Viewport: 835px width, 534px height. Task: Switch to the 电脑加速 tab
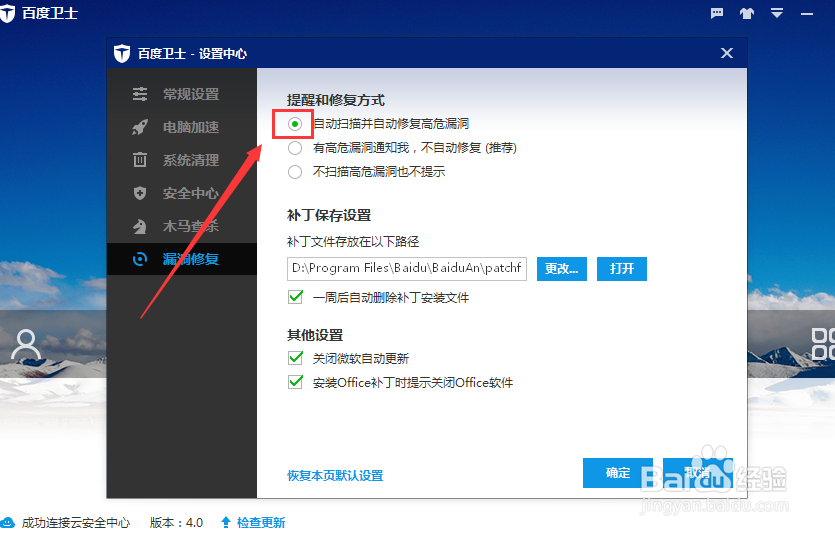click(182, 127)
